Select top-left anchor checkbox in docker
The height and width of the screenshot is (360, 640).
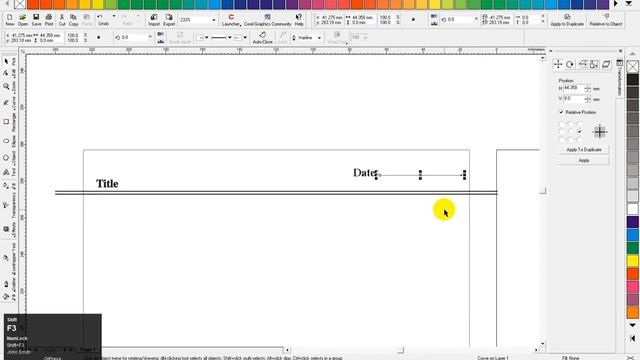[562, 124]
